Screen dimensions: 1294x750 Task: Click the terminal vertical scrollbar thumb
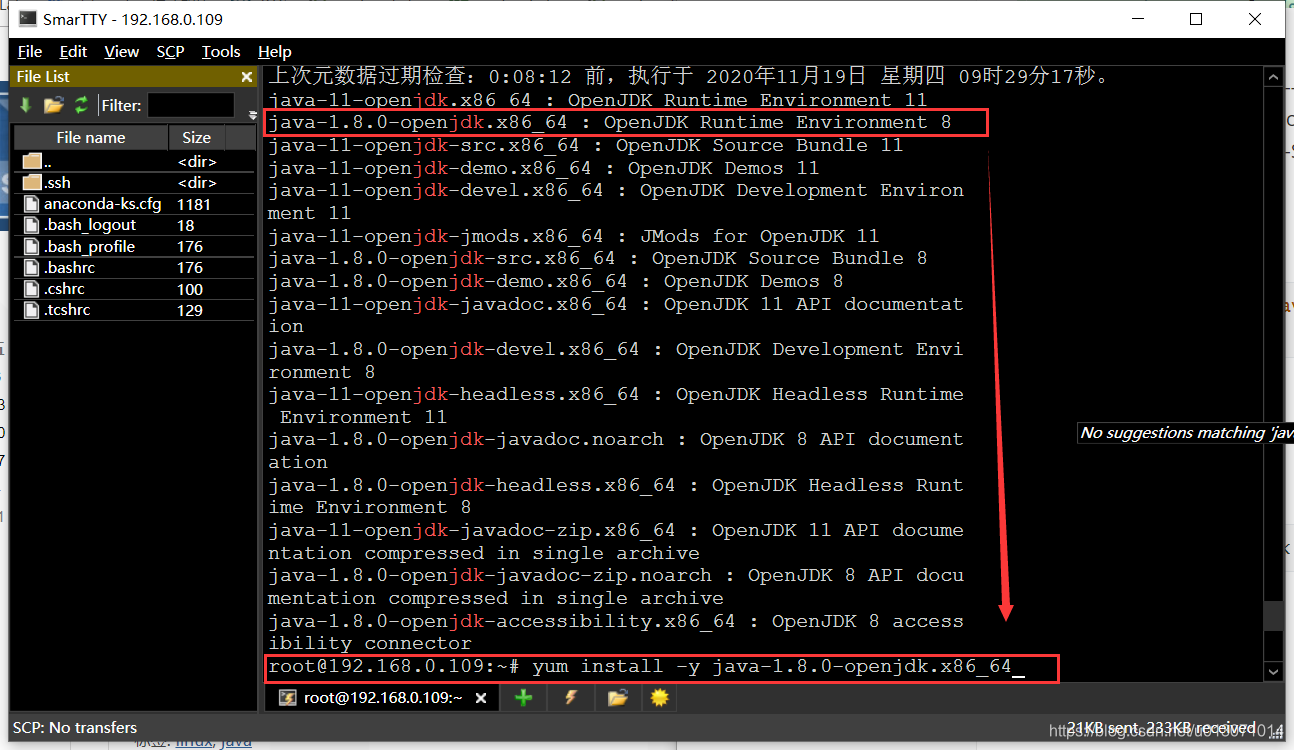coord(1273,616)
